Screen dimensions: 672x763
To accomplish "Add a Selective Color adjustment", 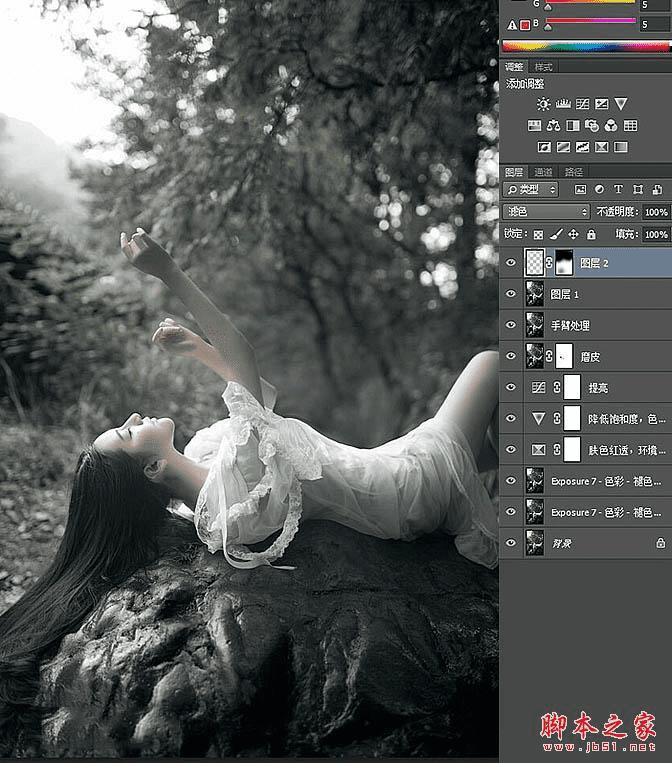I will (x=601, y=146).
